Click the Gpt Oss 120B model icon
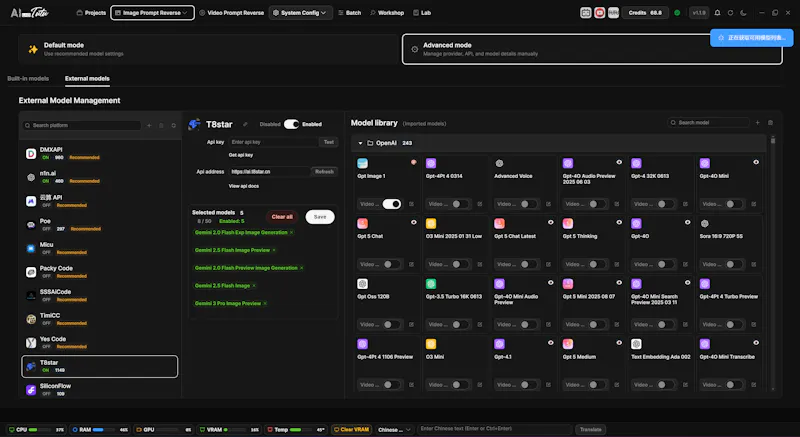Screen dimensions: 800x437 (x=362, y=284)
